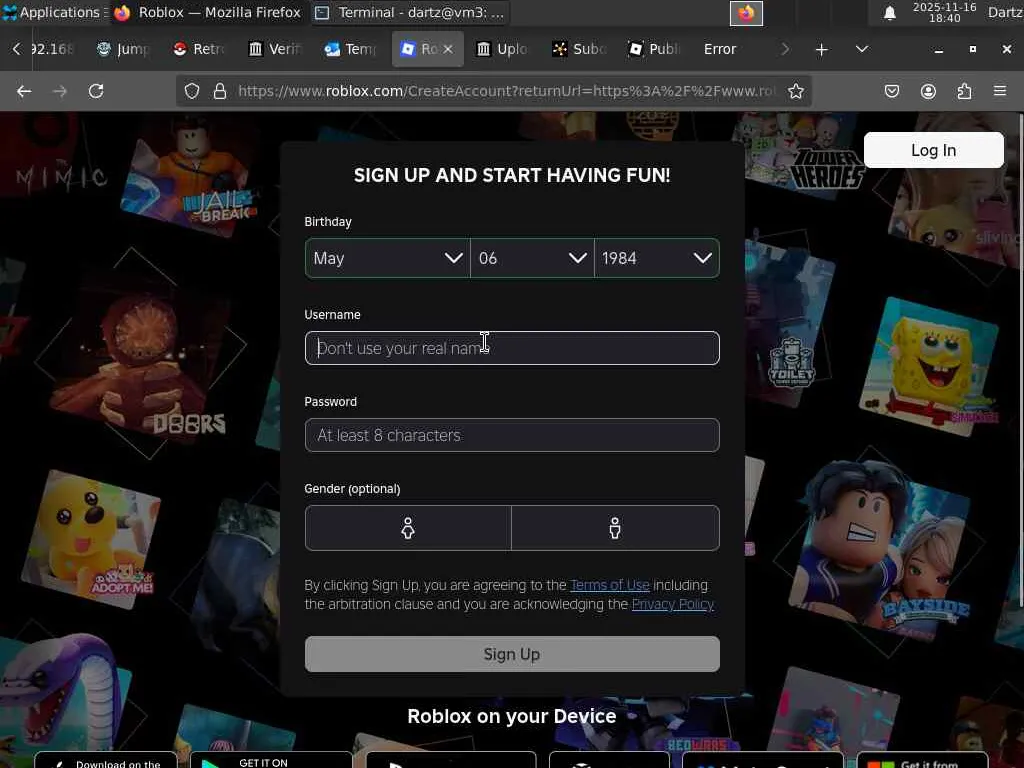
Task: Open the birthday day dropdown
Action: coord(532,258)
